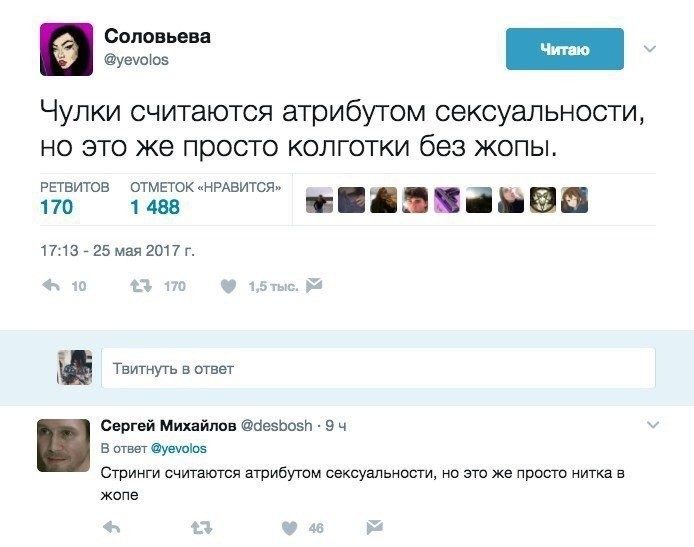Open Соловьева's profile avatar
Screen dimensions: 694x547
(x=66, y=49)
